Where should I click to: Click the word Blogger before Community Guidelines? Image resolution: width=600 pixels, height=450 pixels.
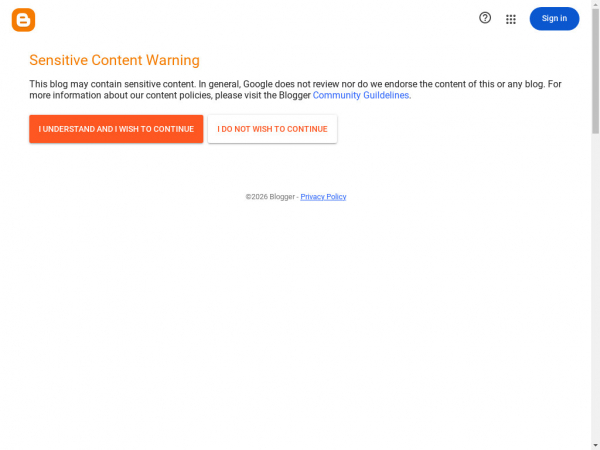tap(294, 95)
